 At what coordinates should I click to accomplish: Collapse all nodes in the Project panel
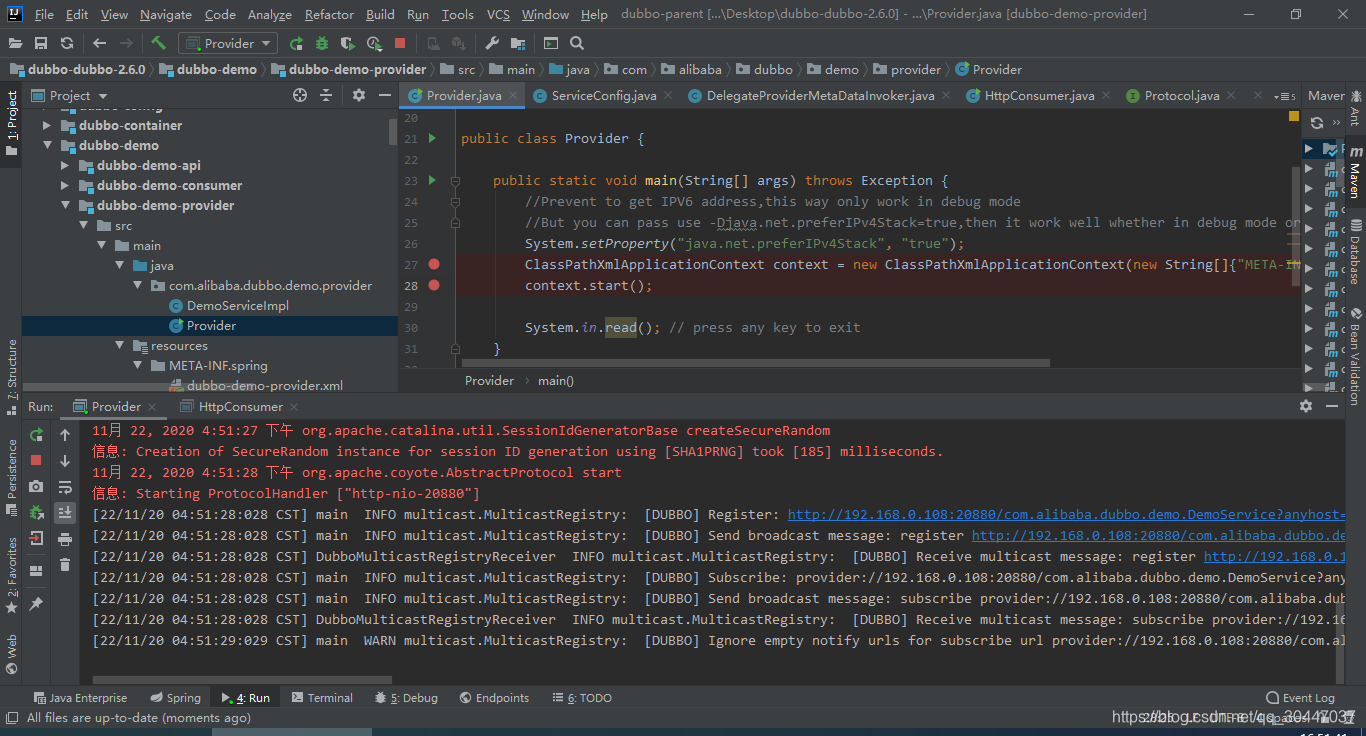tap(326, 95)
